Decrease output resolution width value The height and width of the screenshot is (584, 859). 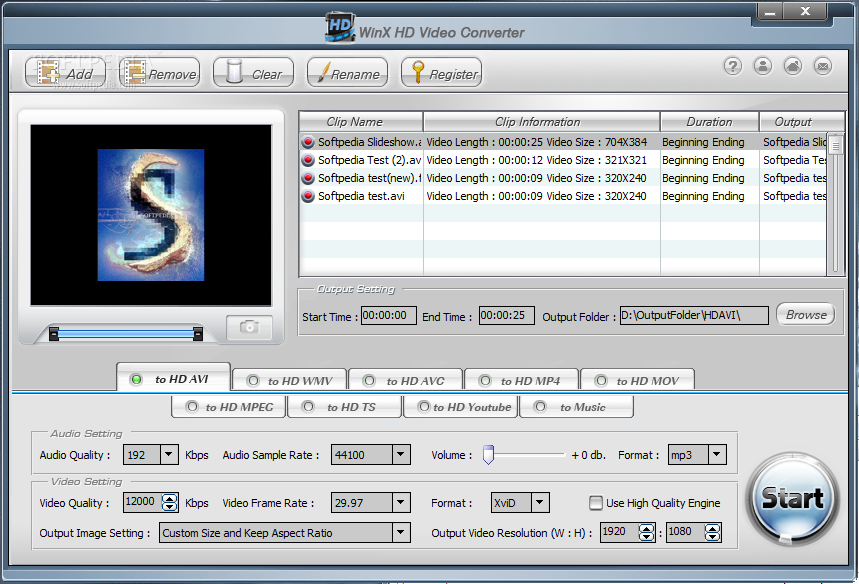coord(646,537)
